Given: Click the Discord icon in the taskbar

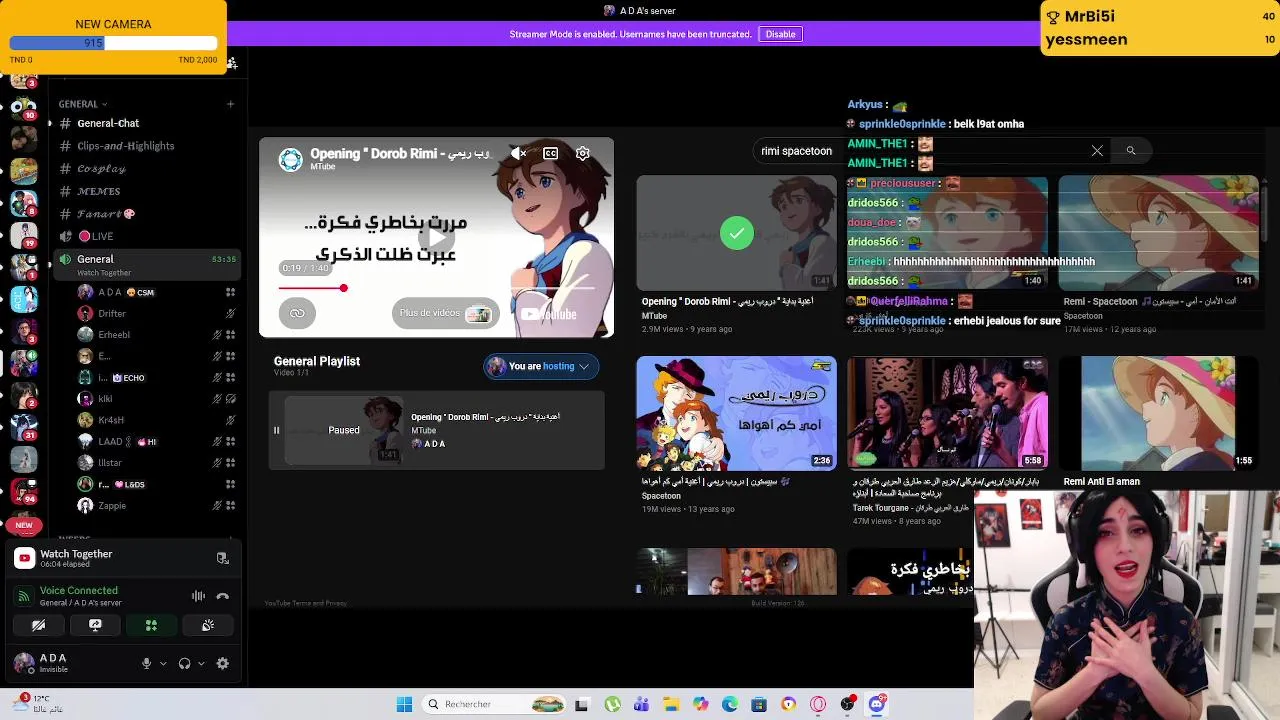Looking at the screenshot, I should (x=877, y=704).
